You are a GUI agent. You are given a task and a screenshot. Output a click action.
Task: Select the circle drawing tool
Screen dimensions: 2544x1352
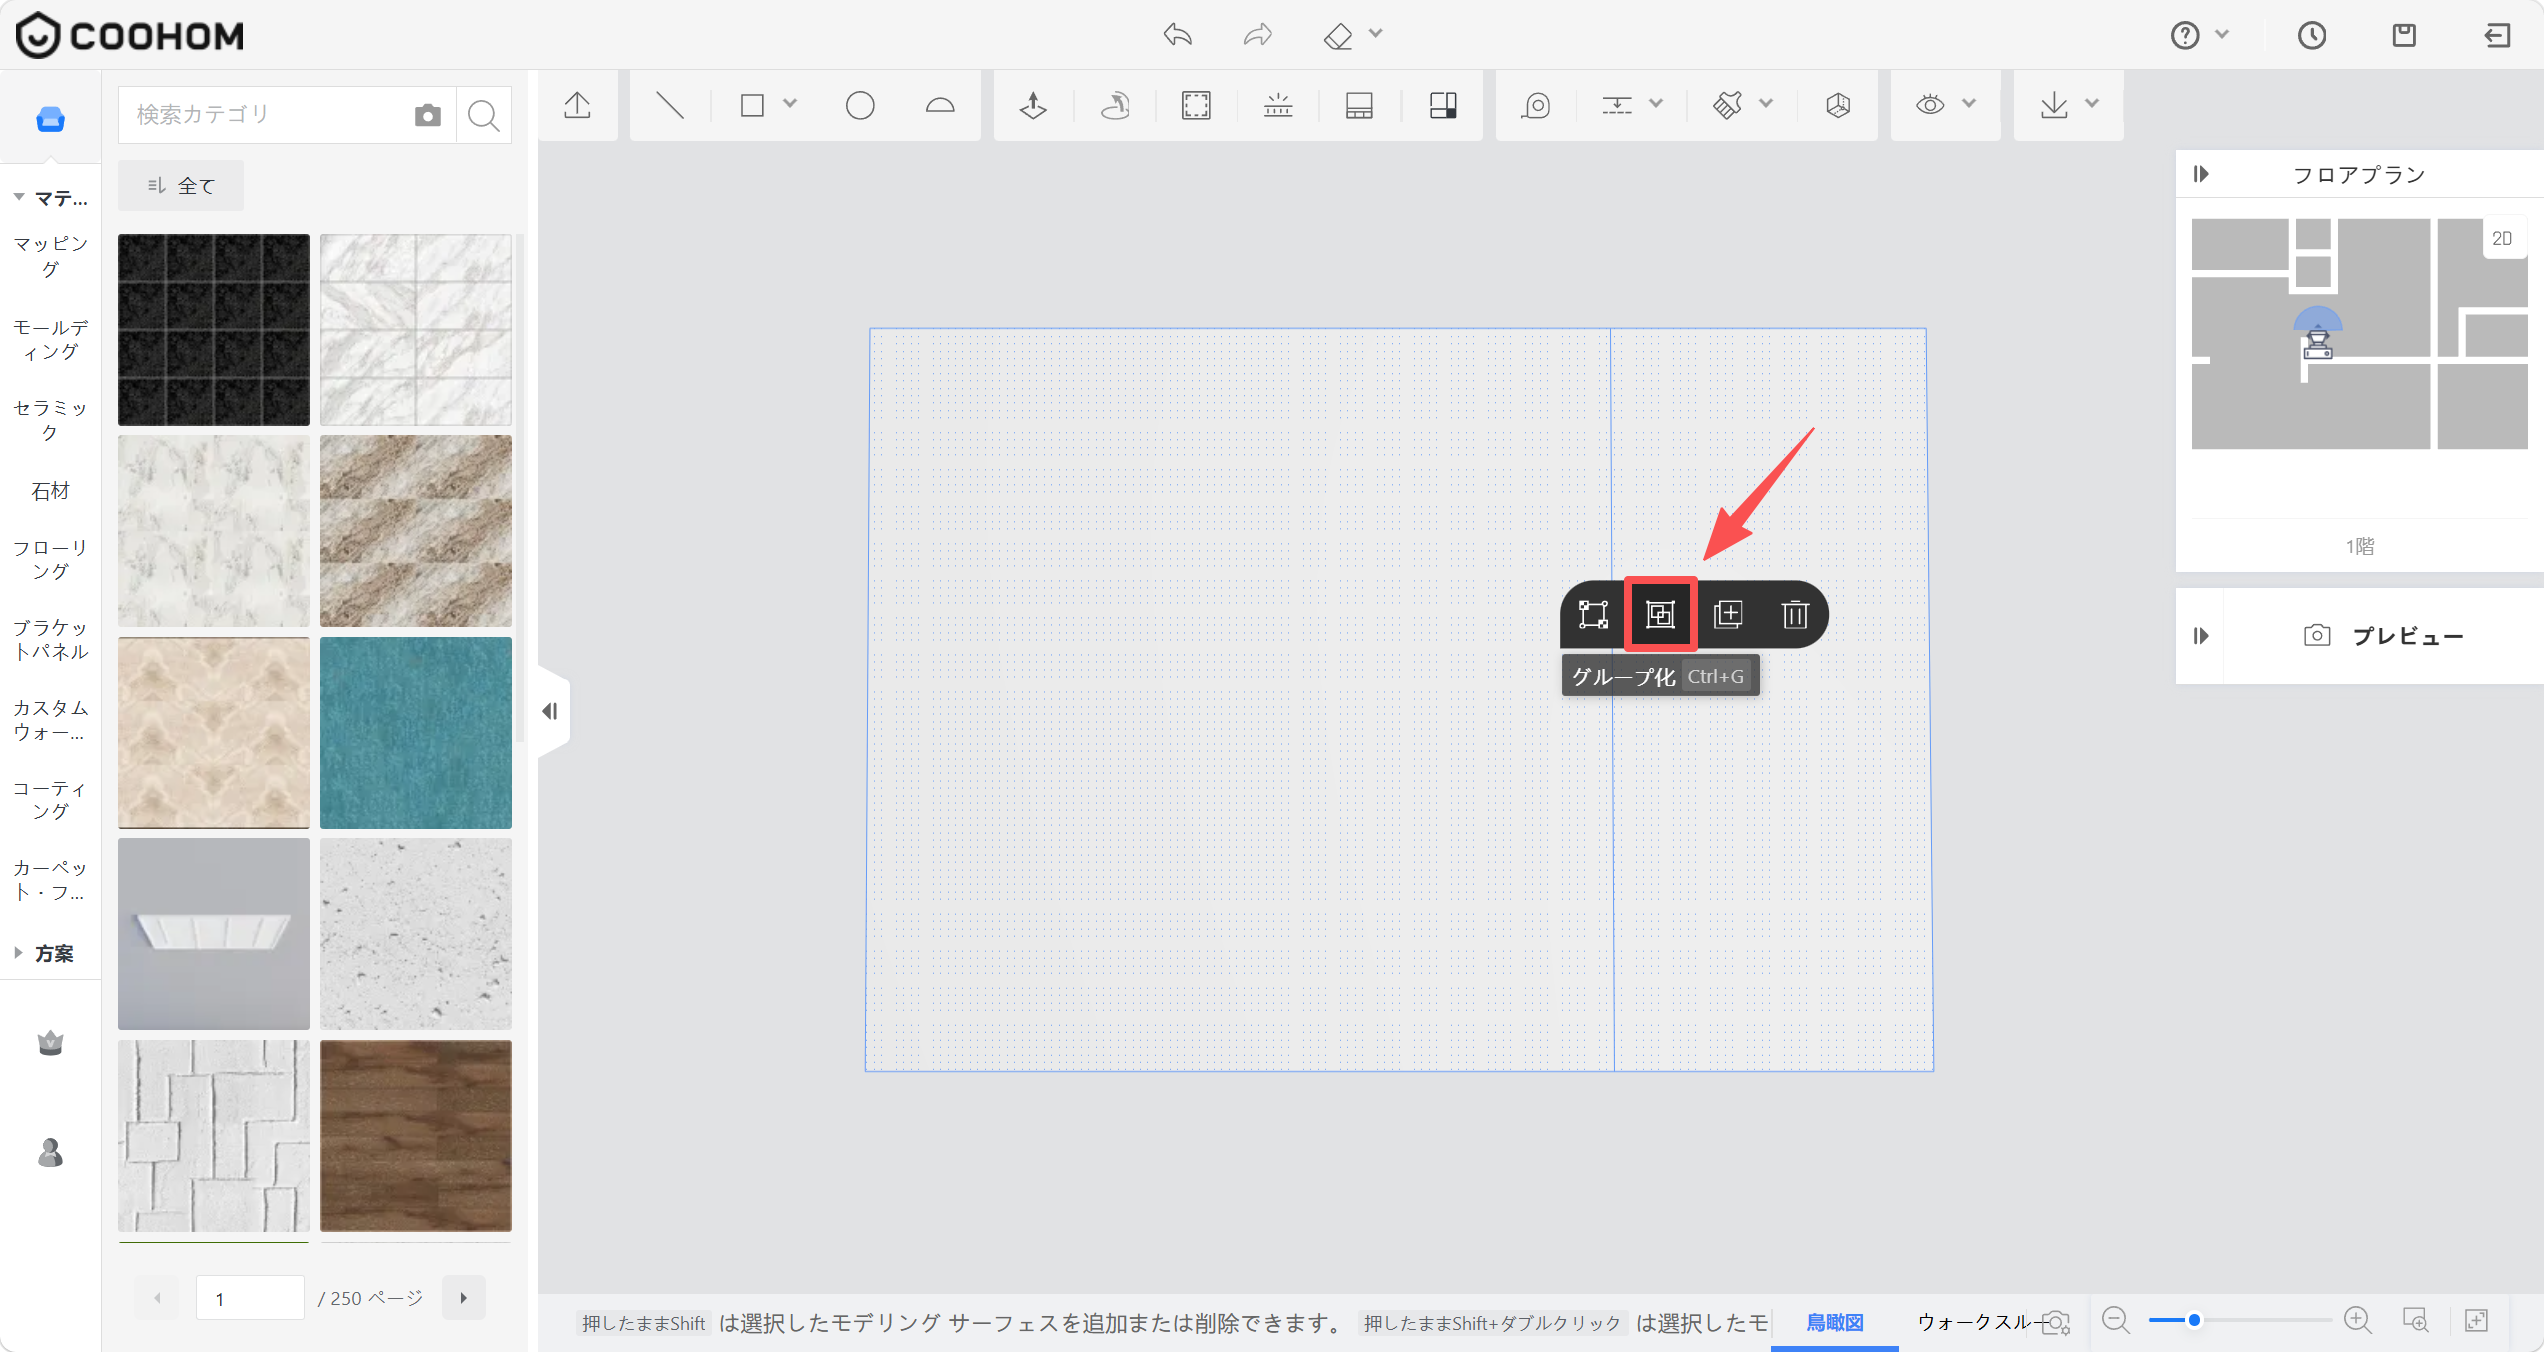pos(860,105)
